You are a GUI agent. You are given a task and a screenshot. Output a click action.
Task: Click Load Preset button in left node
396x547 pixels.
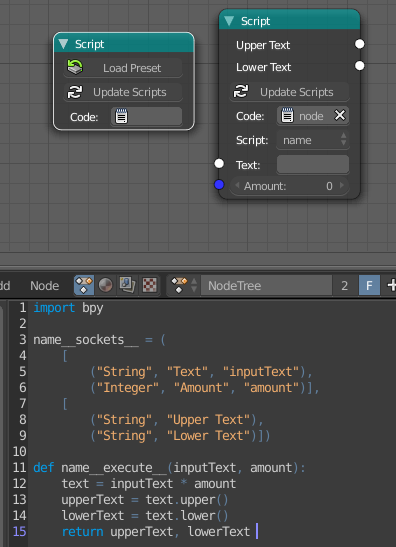123,68
